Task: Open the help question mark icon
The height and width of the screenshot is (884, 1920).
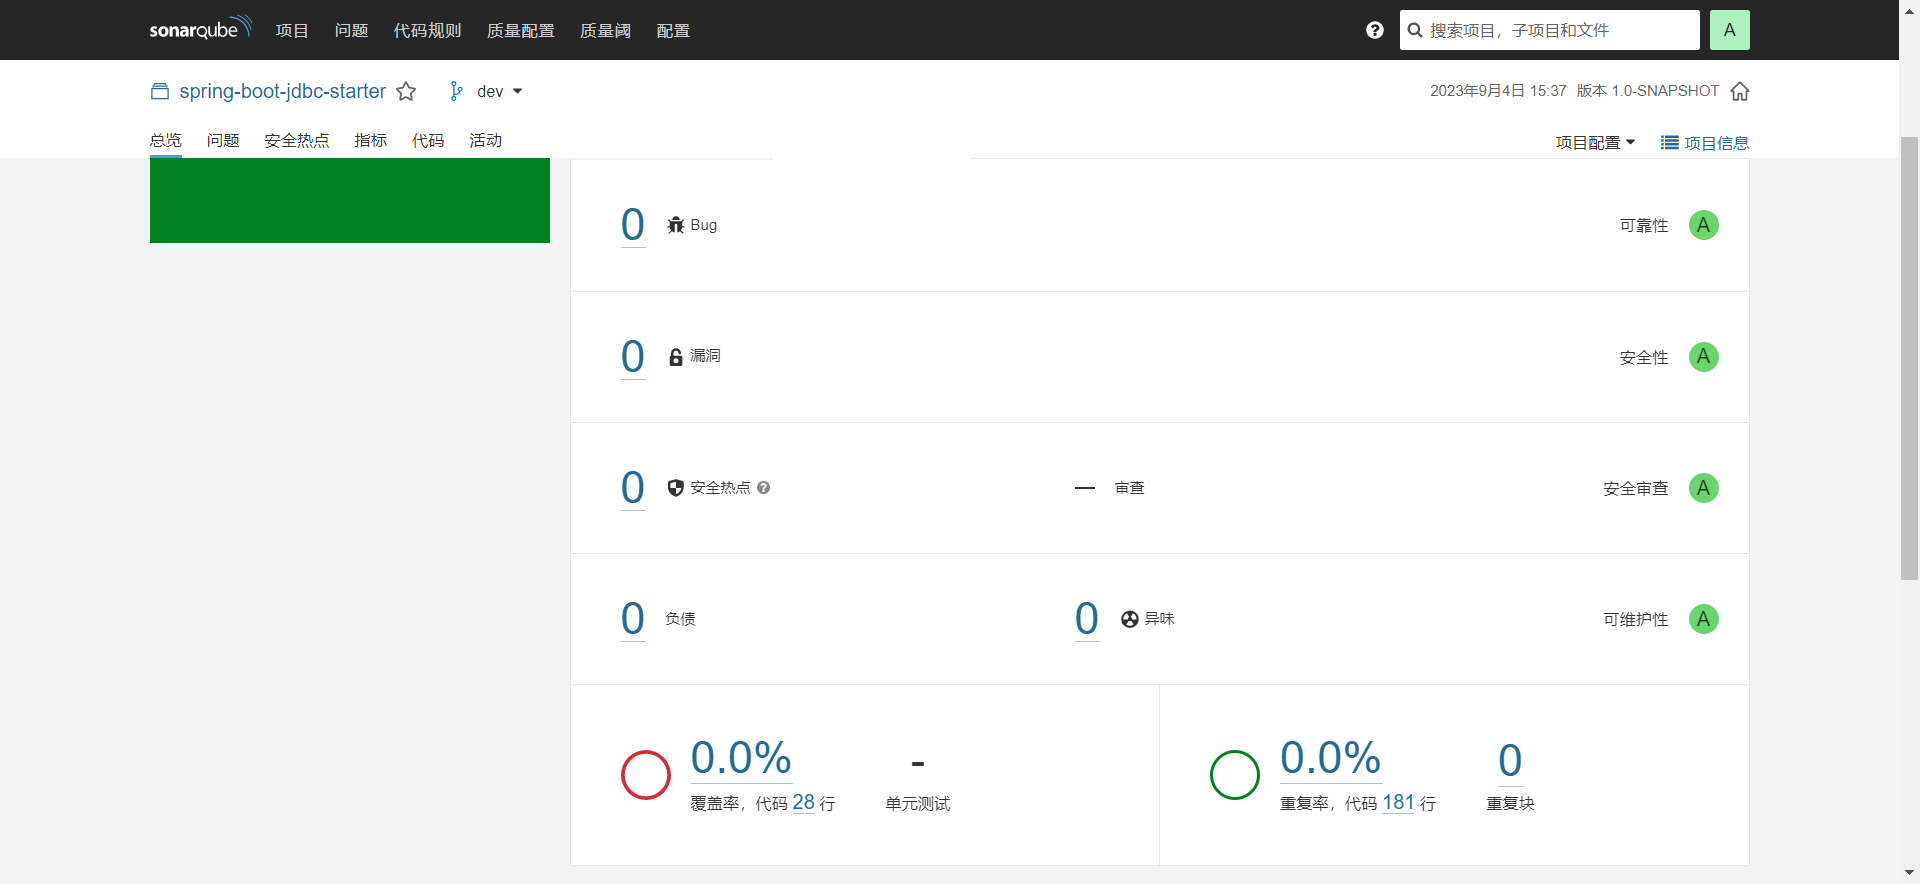Action: (x=1375, y=30)
